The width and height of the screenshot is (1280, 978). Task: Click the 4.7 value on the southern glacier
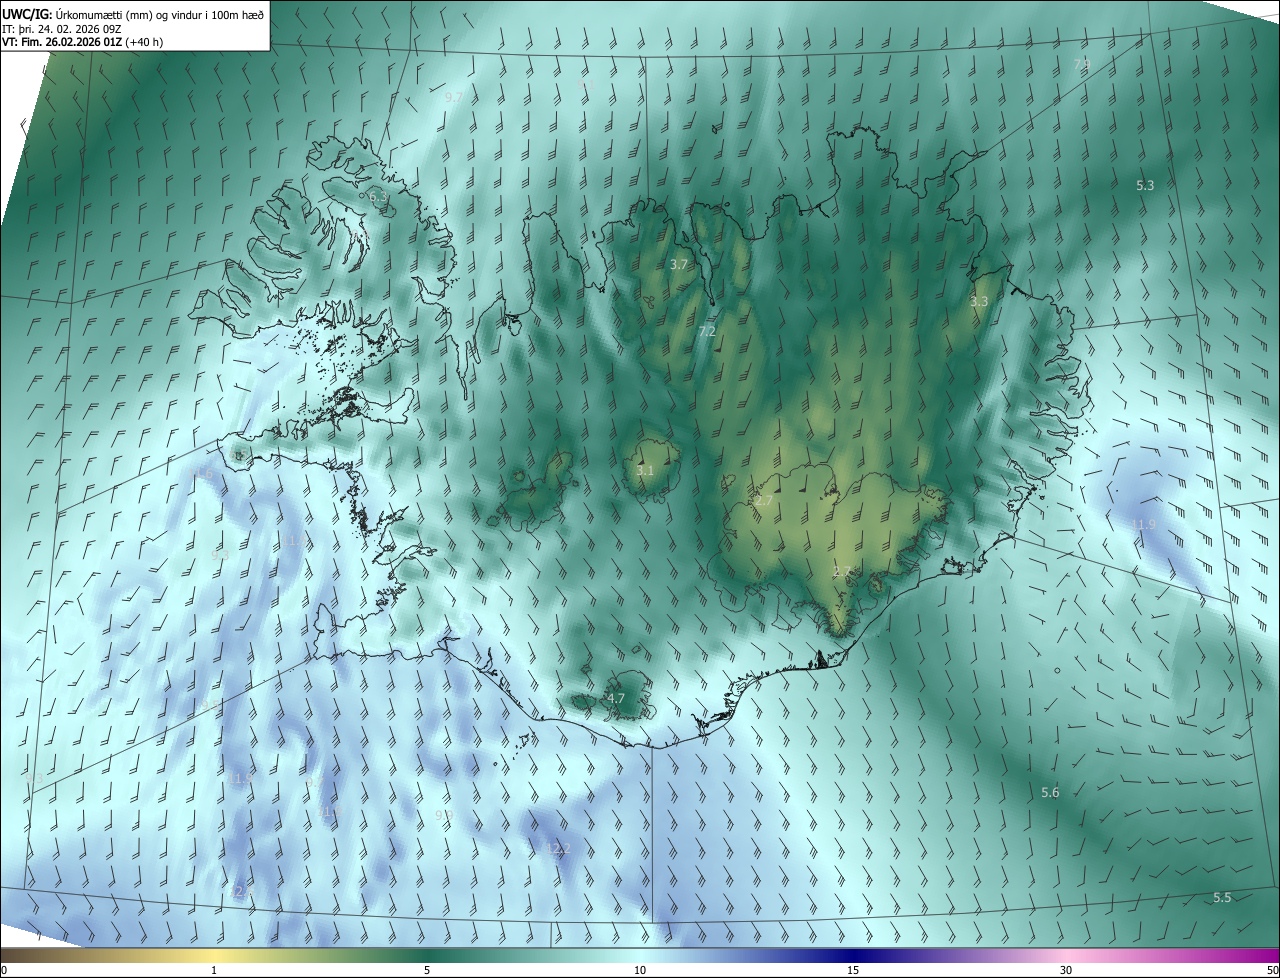616,699
